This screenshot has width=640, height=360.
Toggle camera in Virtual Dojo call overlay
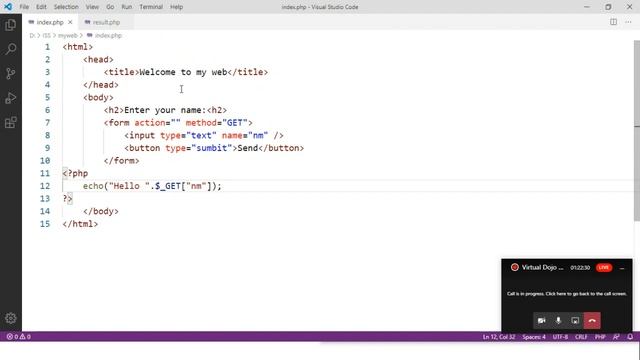[542, 320]
